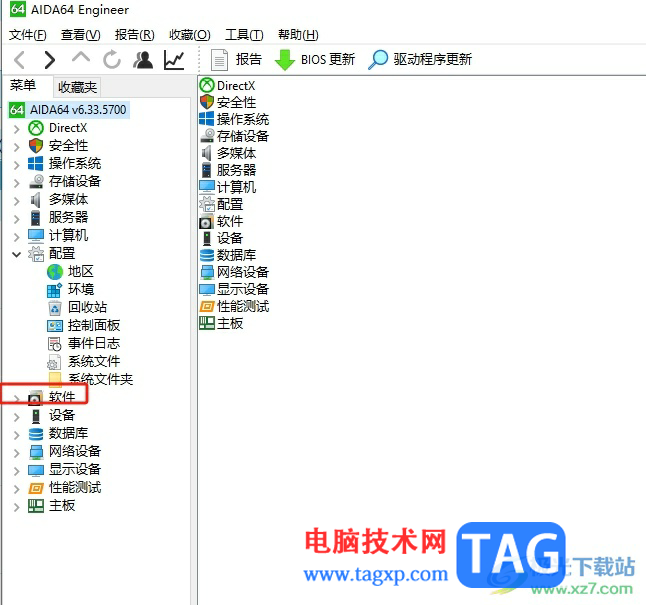
Task: Select 环境 icon in tree
Action: (x=55, y=290)
